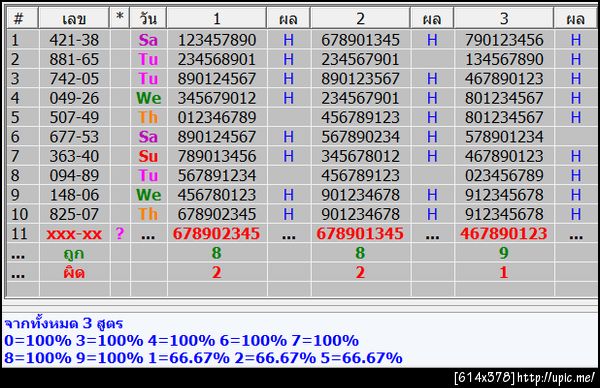
Task: Click the value 234568901 in row 2
Action: click(217, 59)
